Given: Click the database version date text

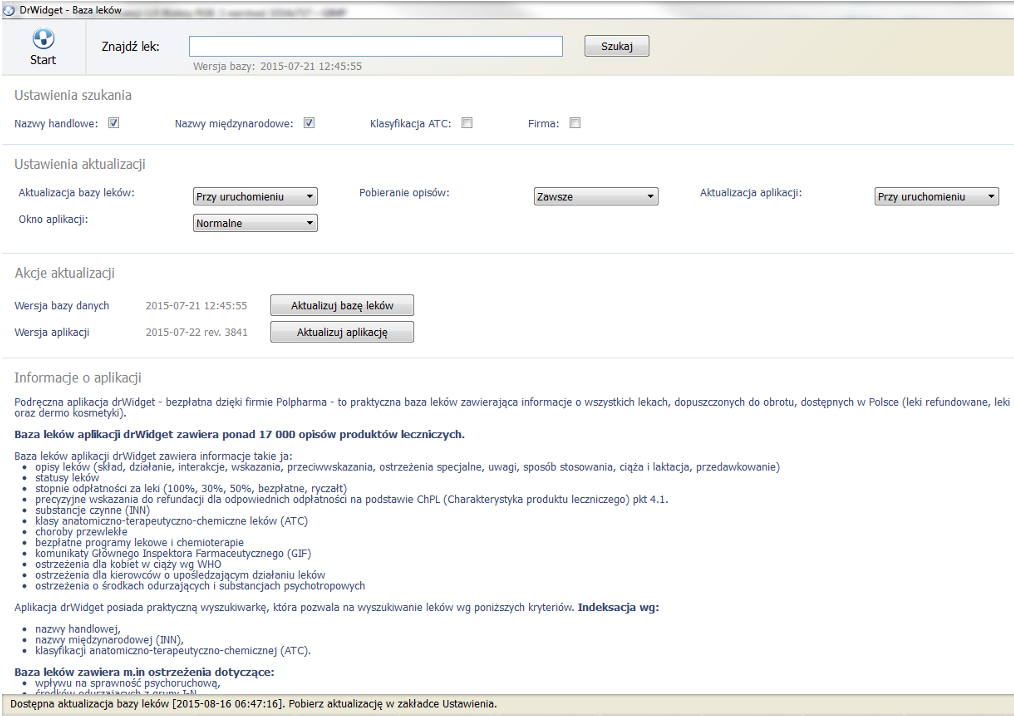Looking at the screenshot, I should [x=196, y=306].
